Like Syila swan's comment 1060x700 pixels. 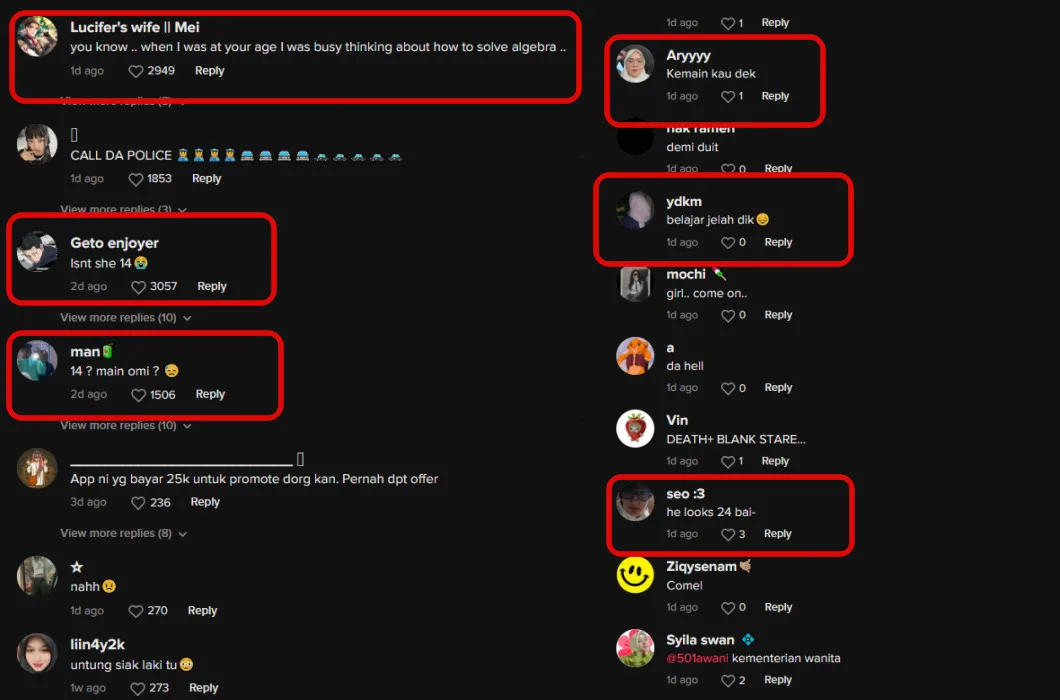728,680
